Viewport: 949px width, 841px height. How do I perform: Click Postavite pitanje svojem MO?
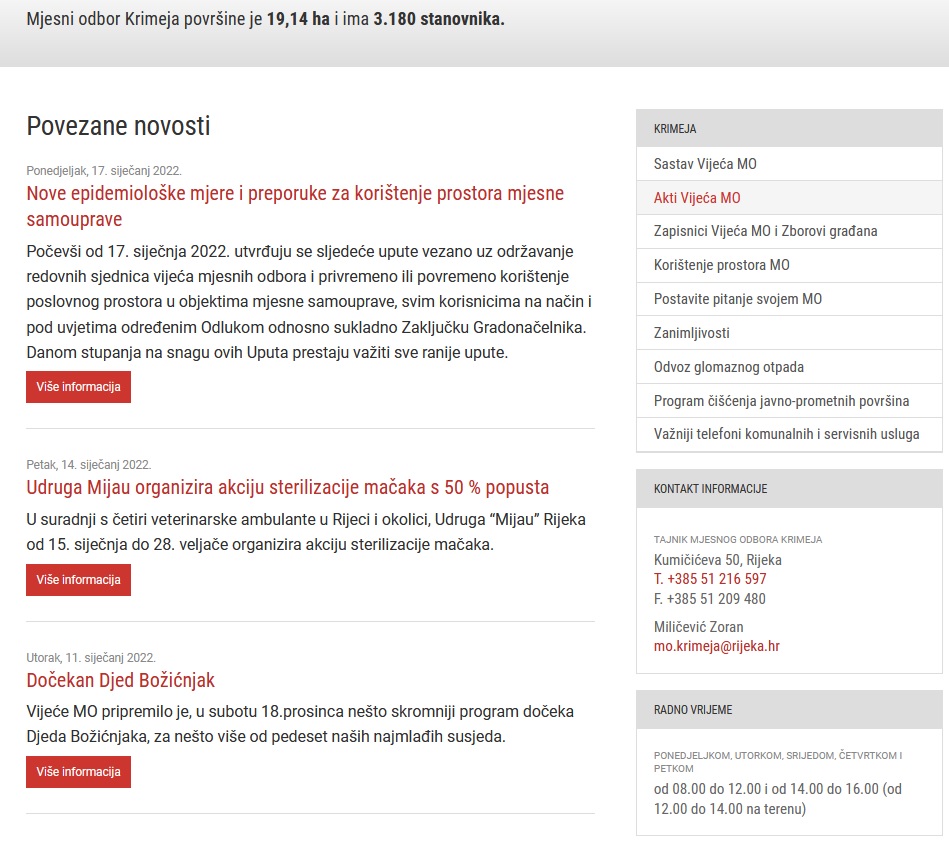(x=737, y=299)
